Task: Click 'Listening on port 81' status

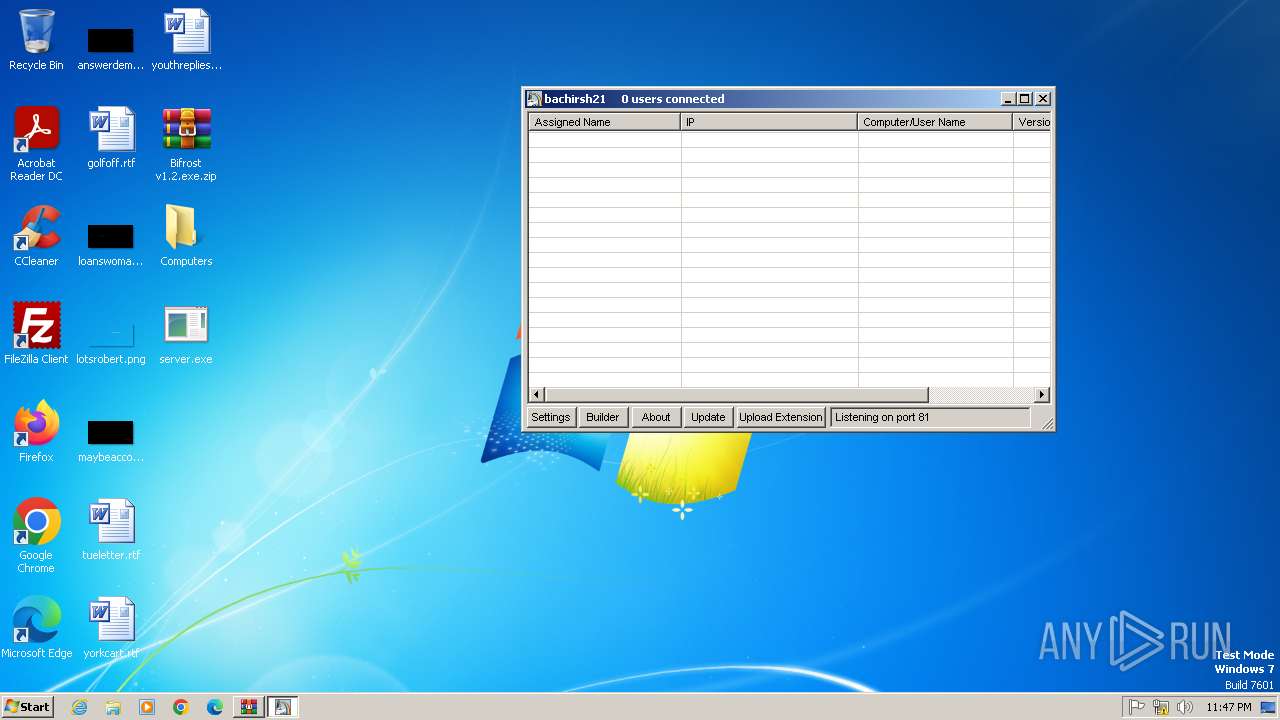Action: point(930,417)
